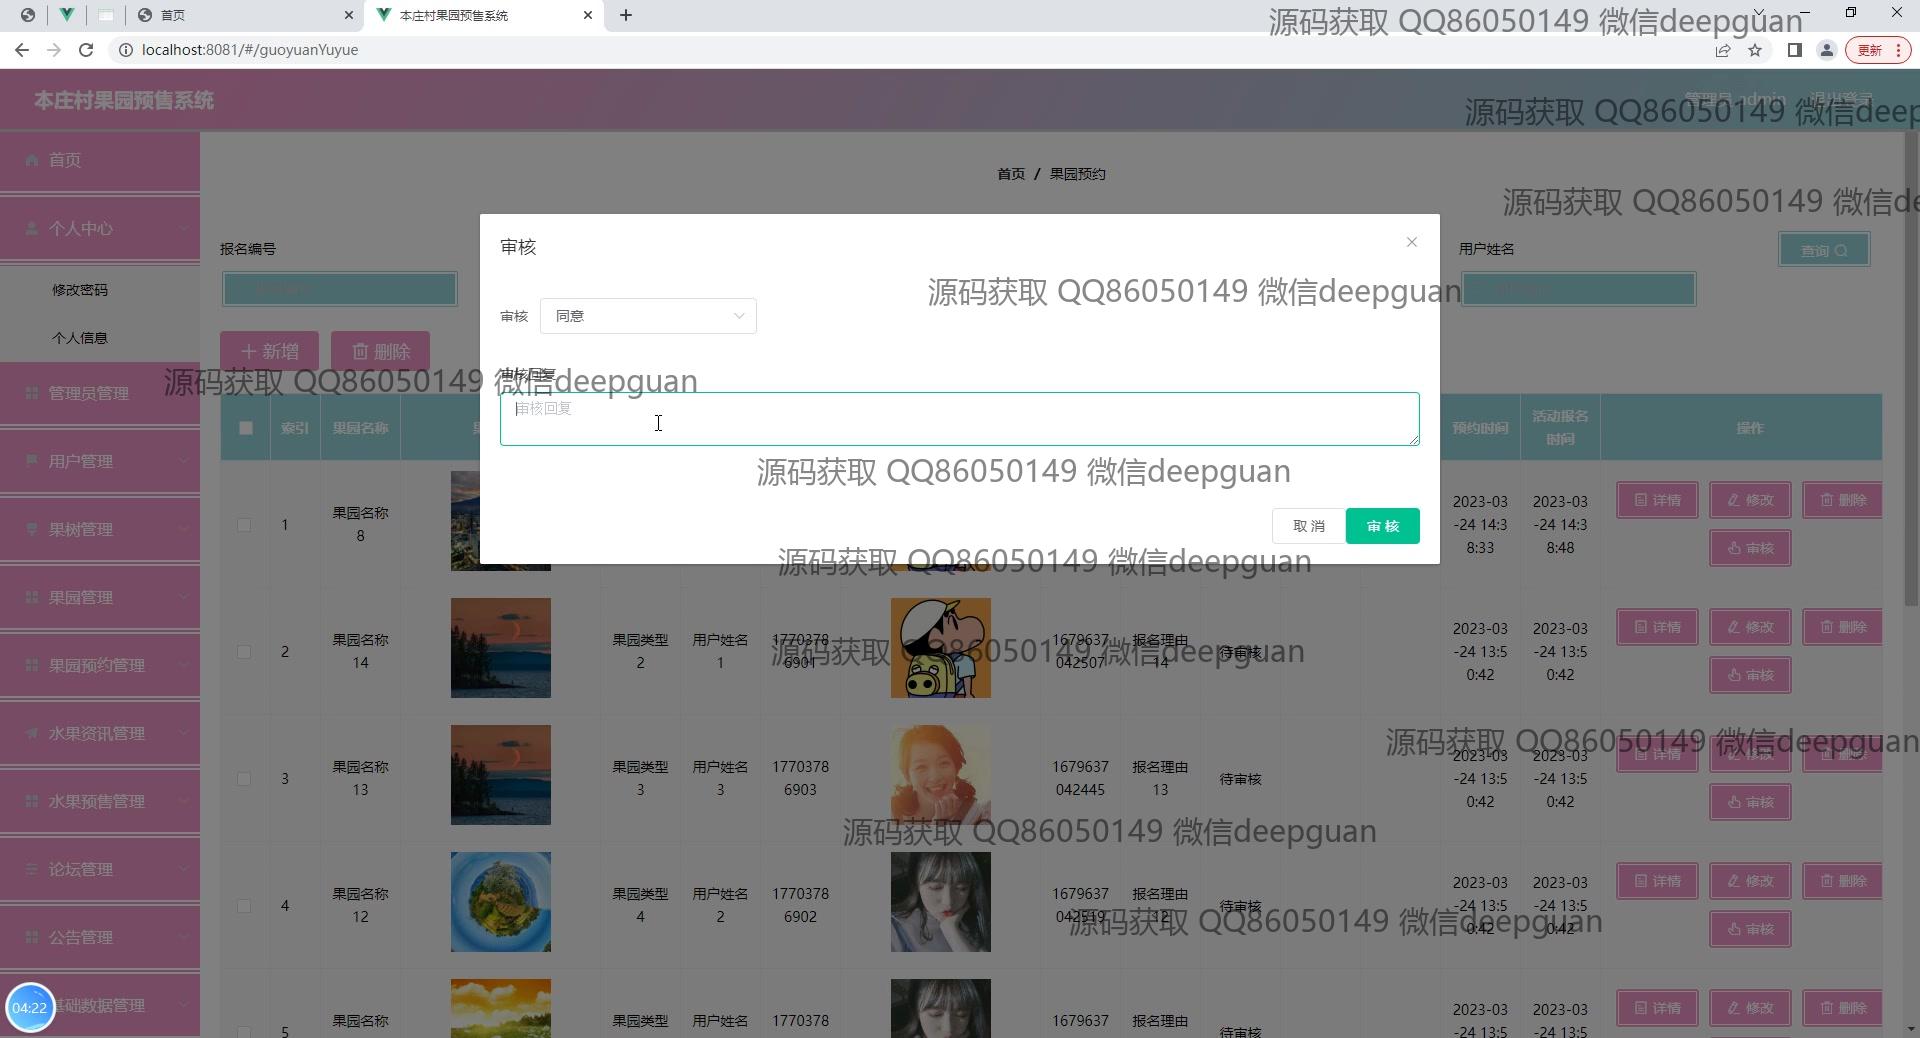Click the 删除 batch delete button
The image size is (1920, 1038).
click(381, 351)
